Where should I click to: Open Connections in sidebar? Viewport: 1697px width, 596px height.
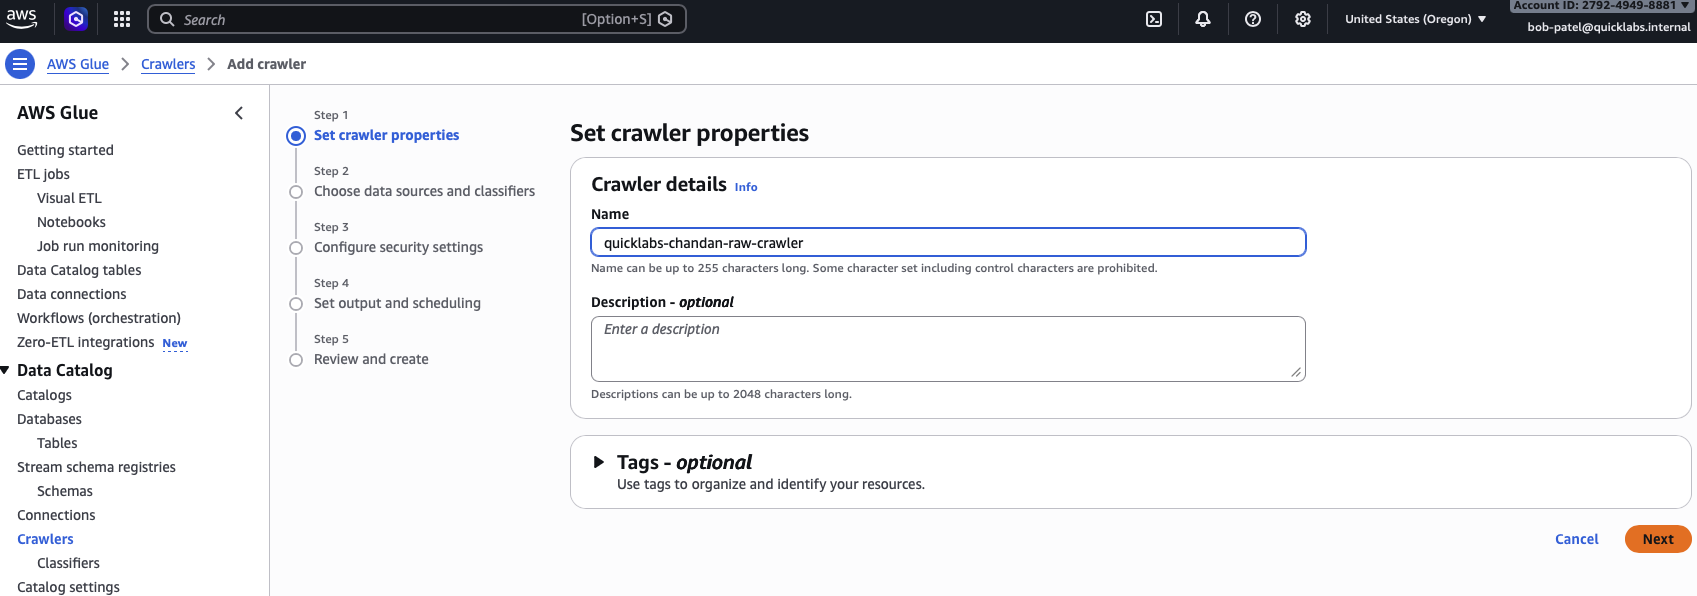[x=56, y=515]
